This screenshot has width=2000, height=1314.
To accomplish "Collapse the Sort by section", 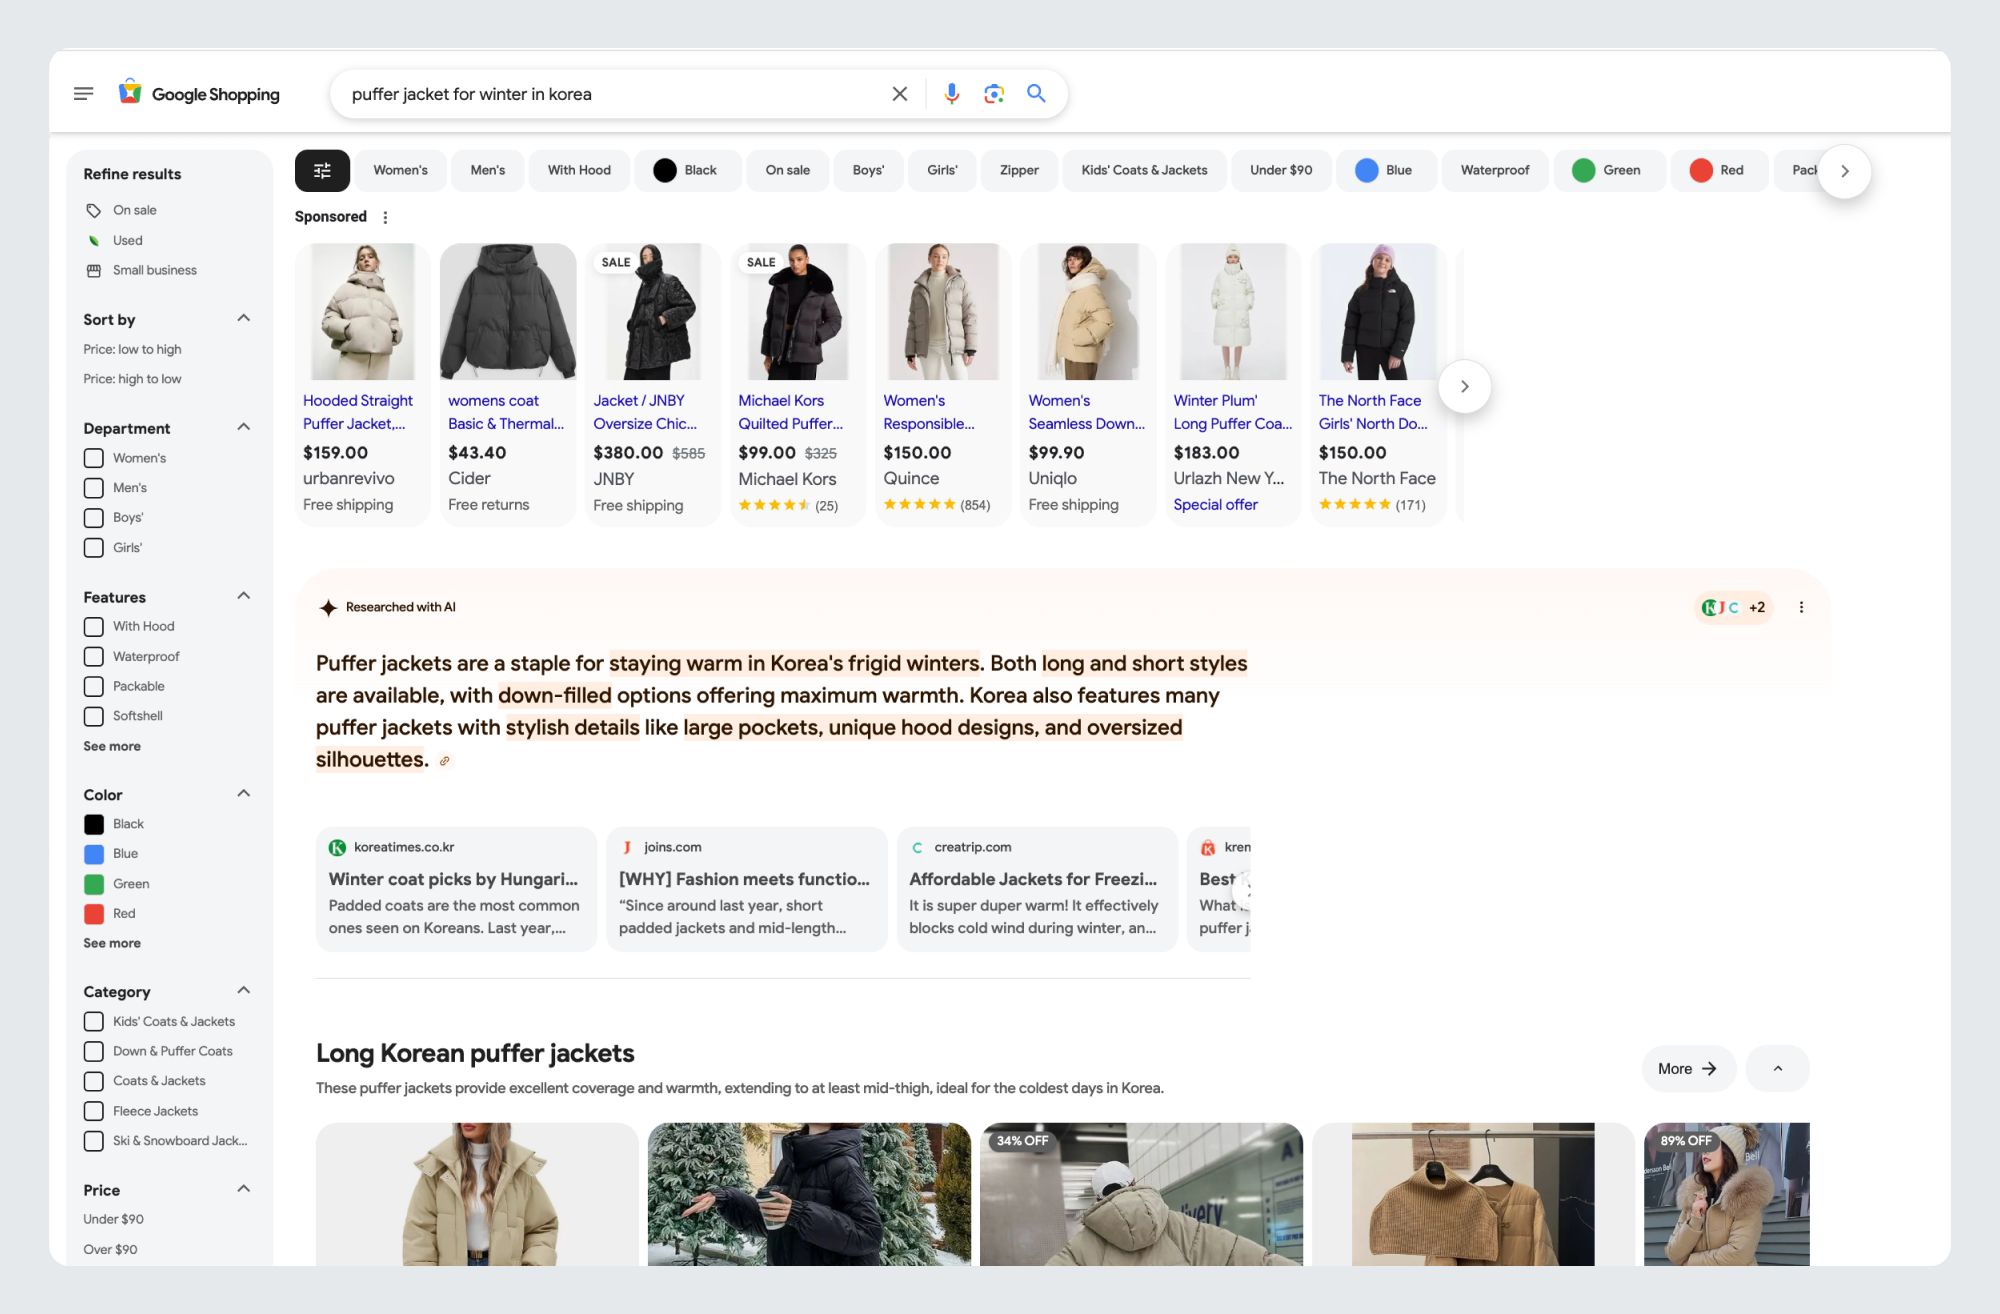I will pos(243,319).
